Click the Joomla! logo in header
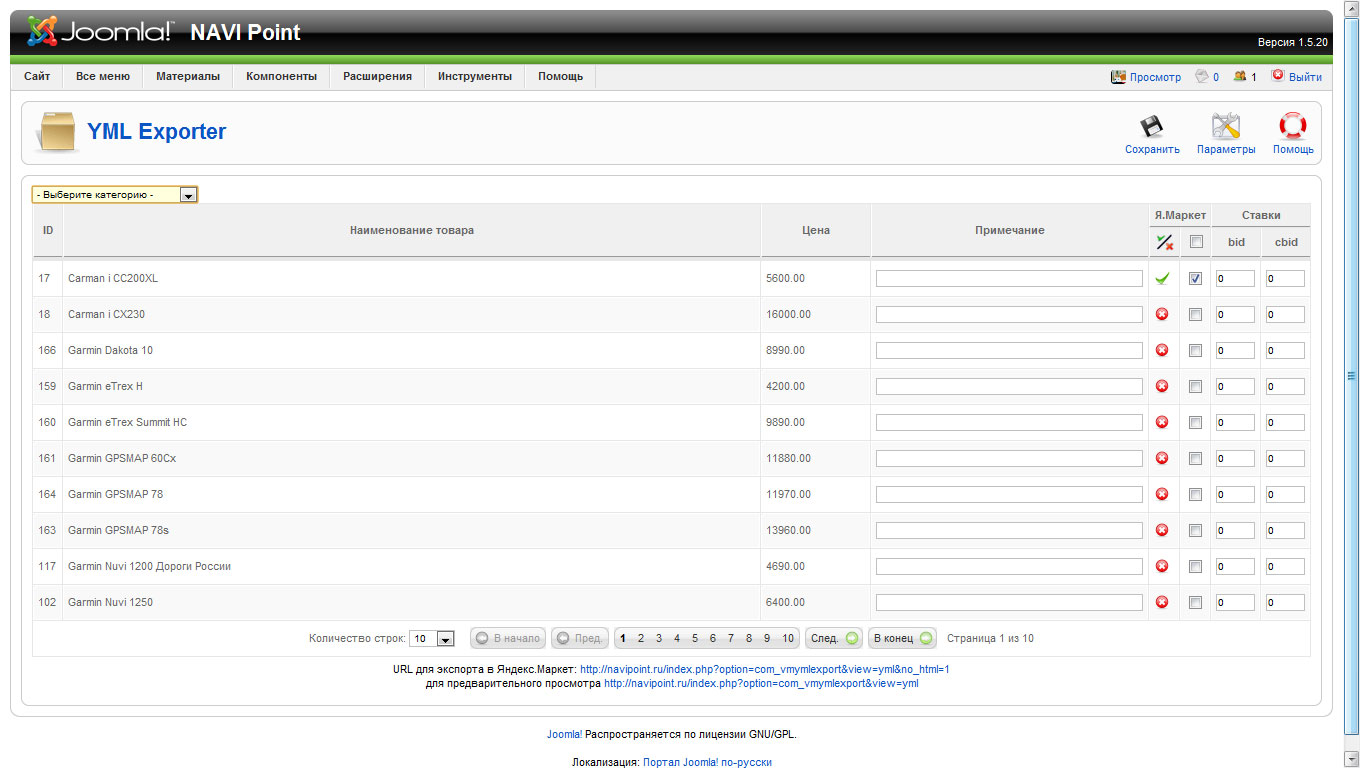 coord(100,32)
